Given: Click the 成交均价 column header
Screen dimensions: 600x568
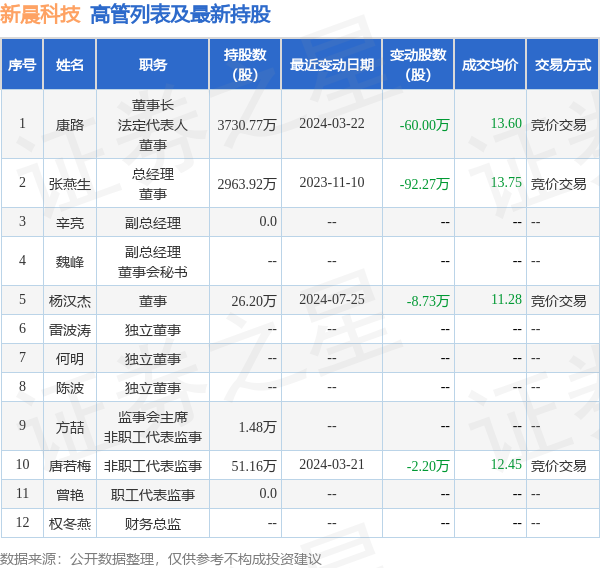Looking at the screenshot, I should [490, 65].
